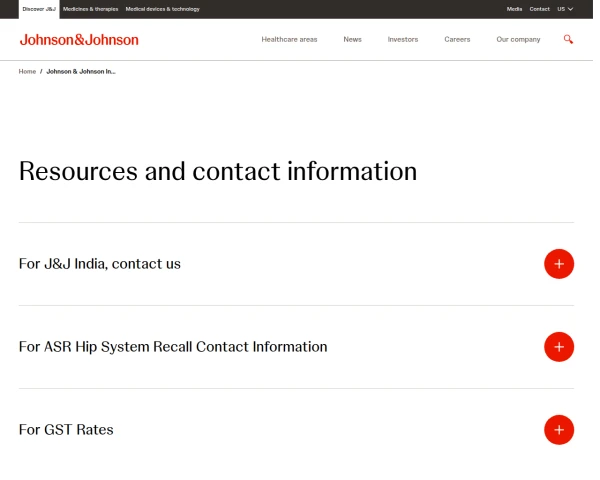
Task: Click the Media link in top bar
Action: click(514, 8)
